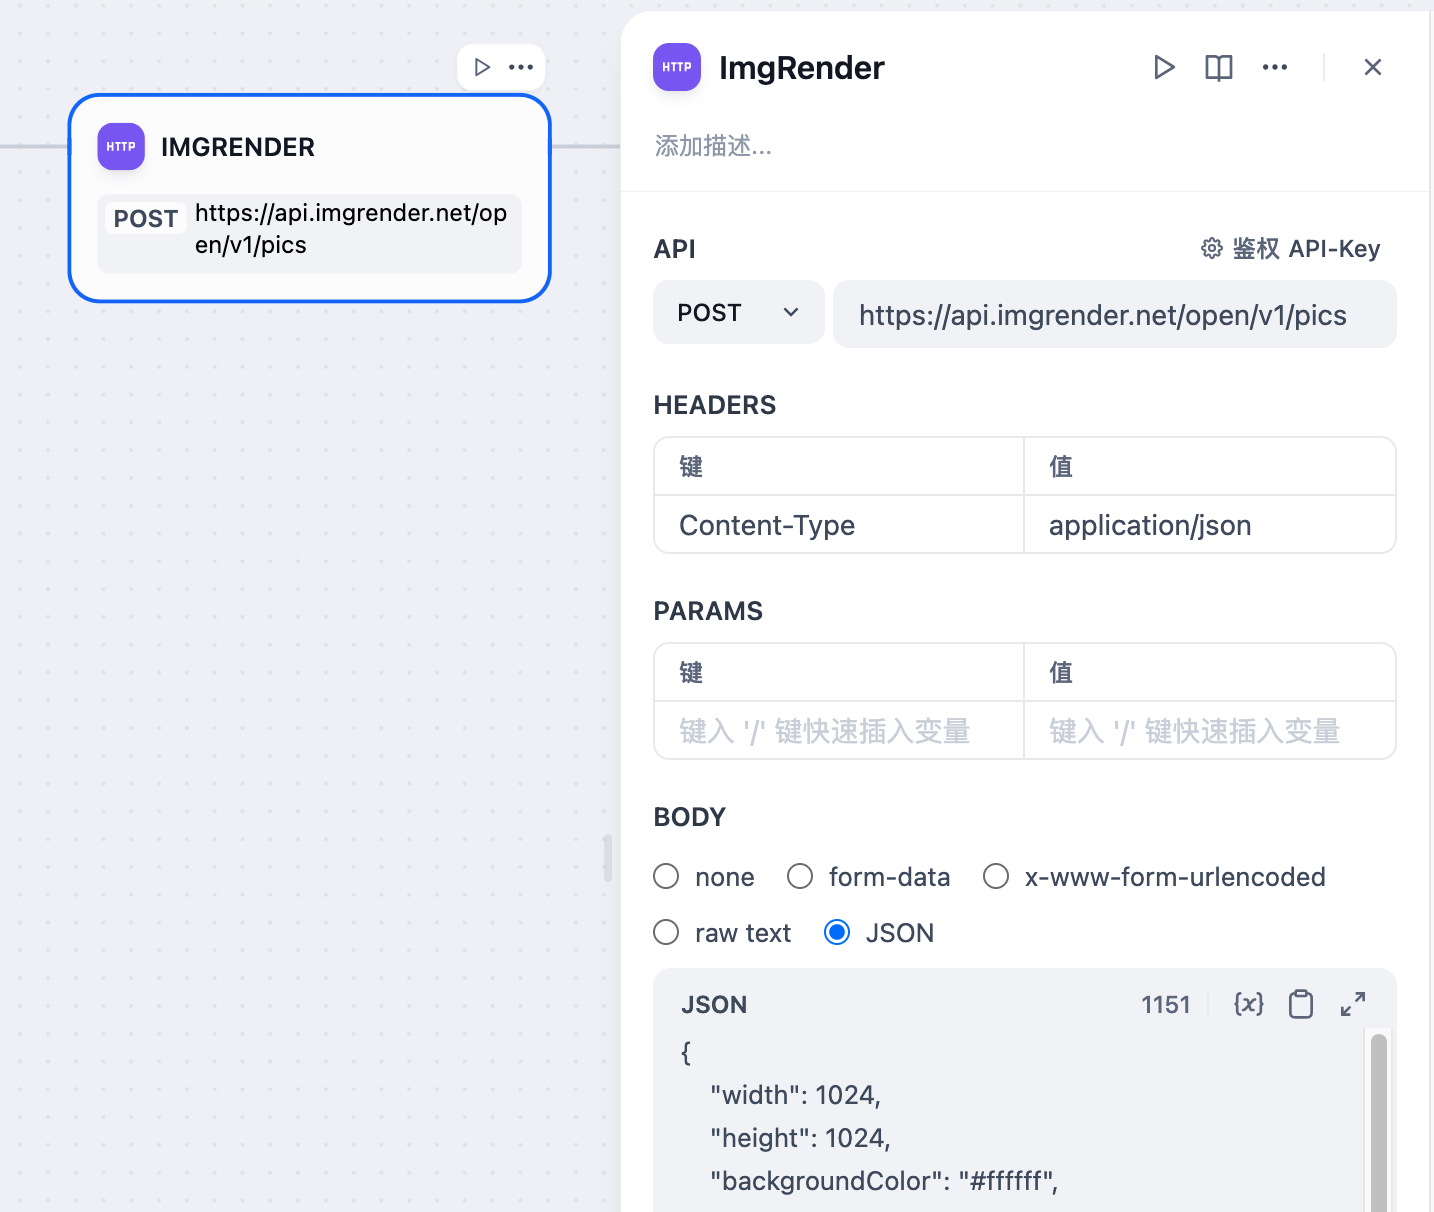
Task: Edit the ImgRender title
Action: click(802, 67)
